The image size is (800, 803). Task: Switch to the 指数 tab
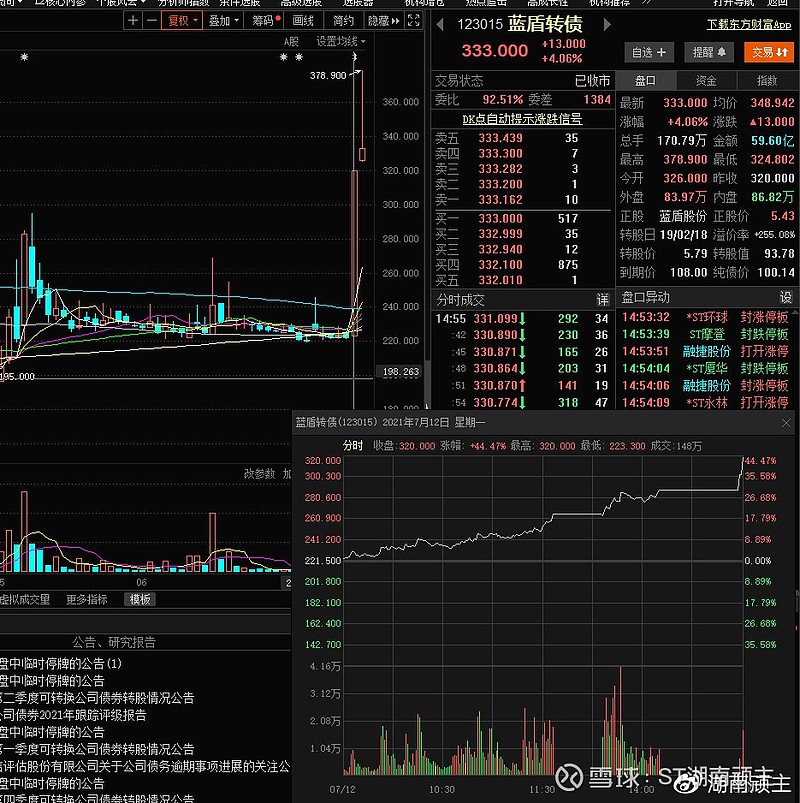coord(767,80)
